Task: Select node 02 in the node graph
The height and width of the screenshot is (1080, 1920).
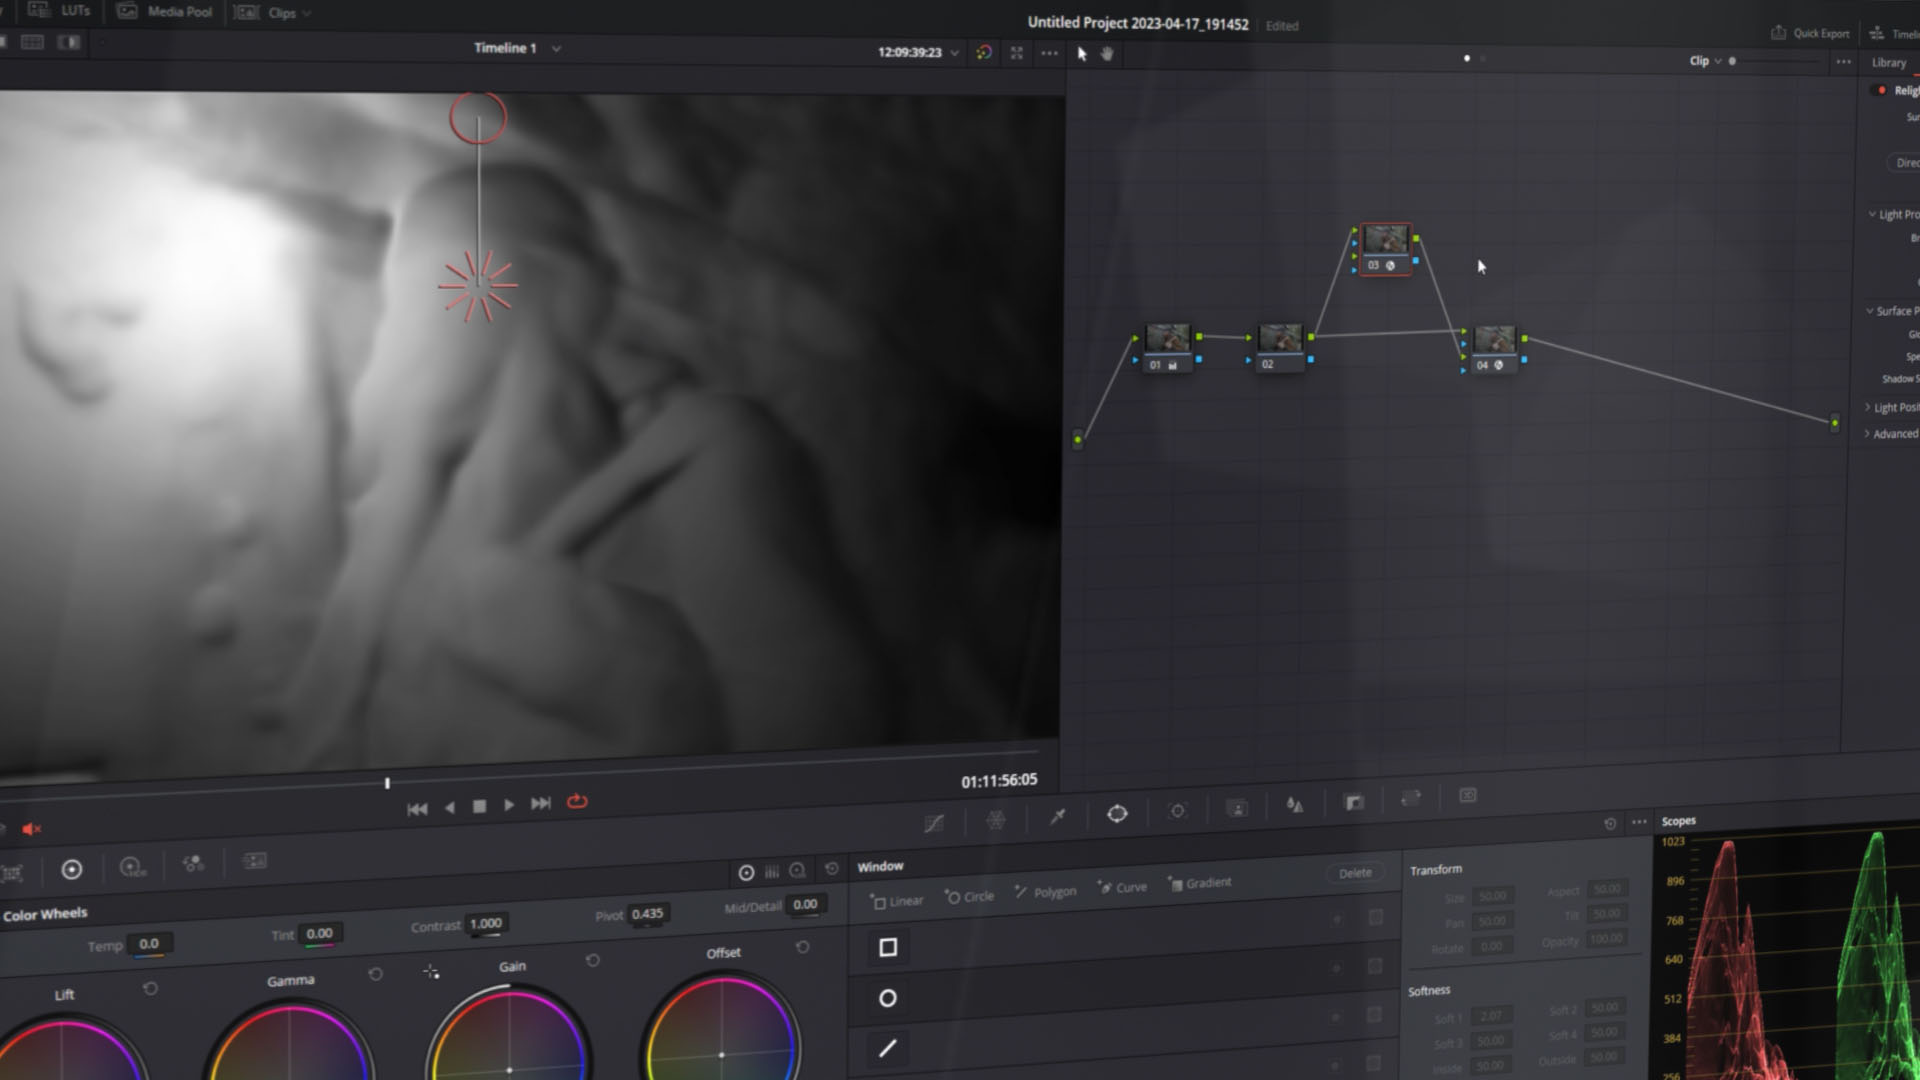Action: pos(1280,347)
